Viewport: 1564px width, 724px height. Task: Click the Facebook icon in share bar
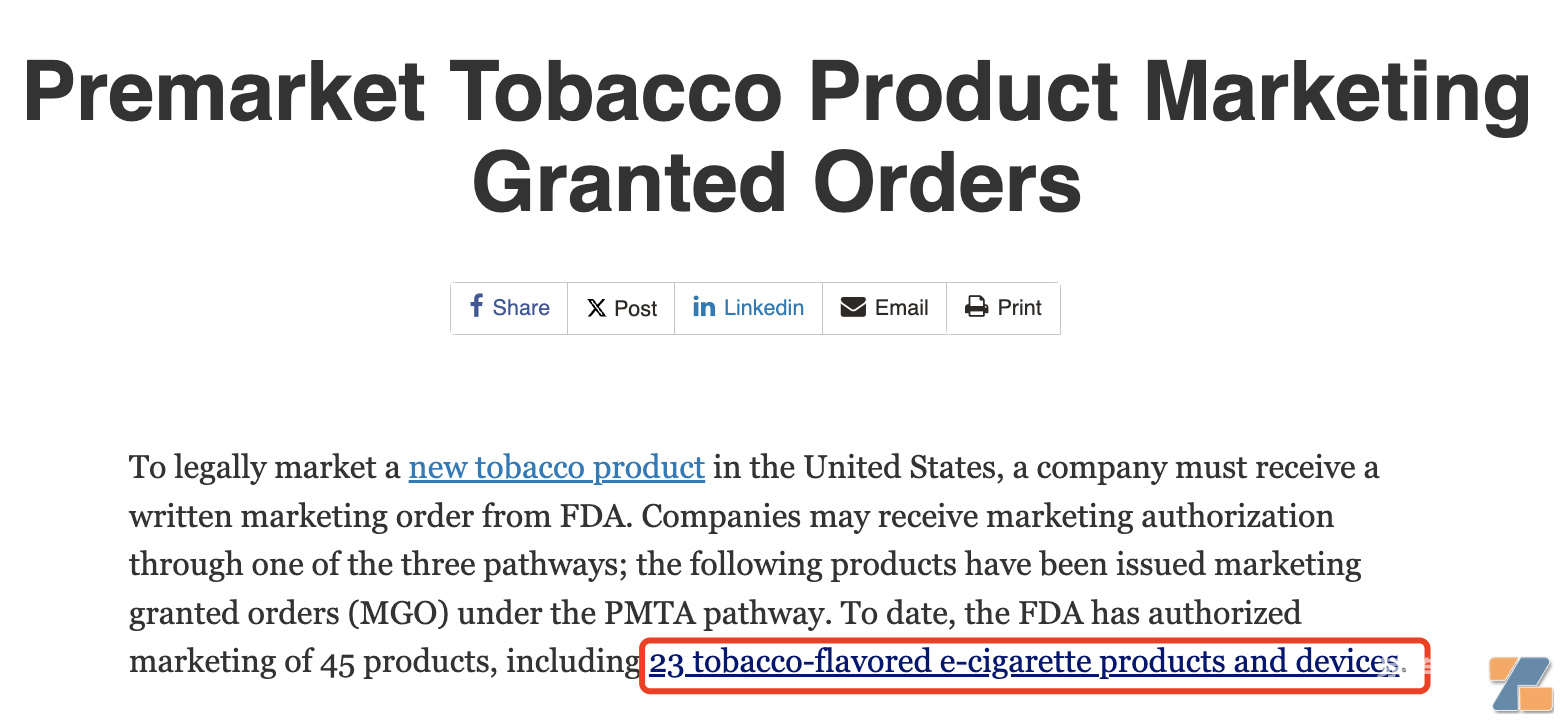point(477,306)
